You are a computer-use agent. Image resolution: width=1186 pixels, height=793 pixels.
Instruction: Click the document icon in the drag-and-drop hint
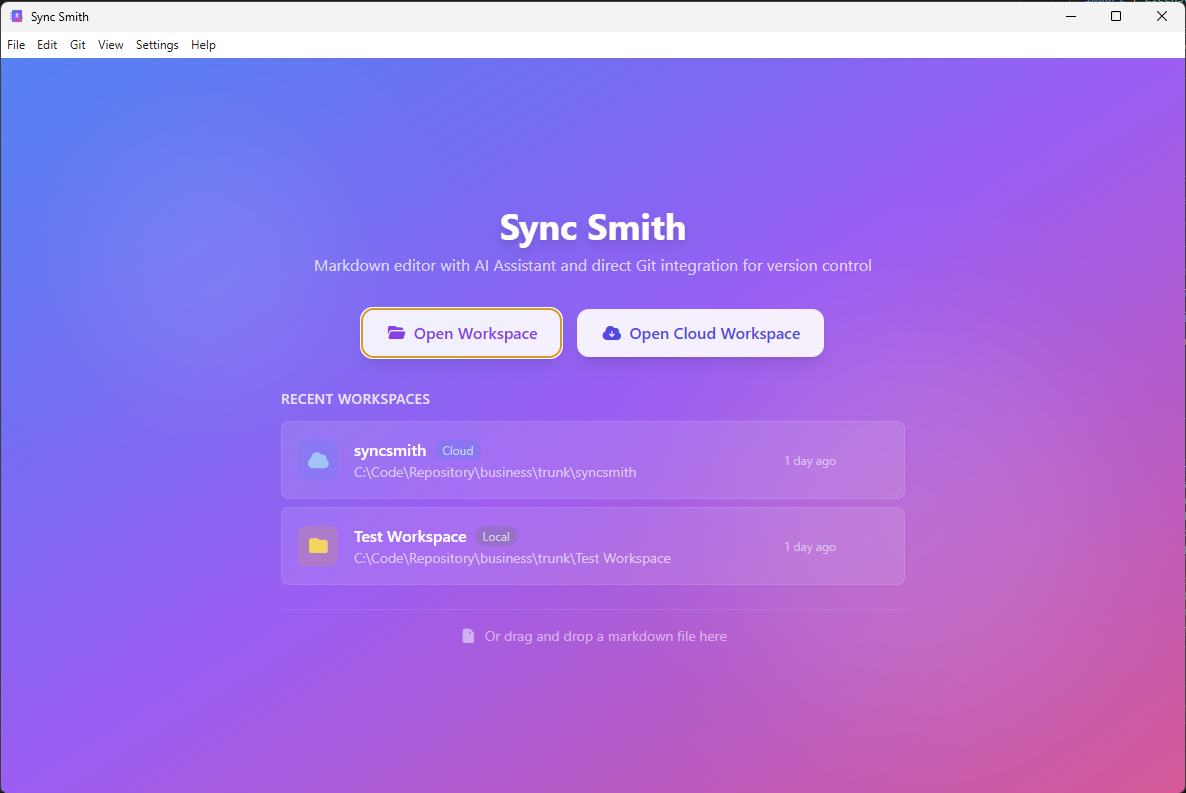point(468,635)
